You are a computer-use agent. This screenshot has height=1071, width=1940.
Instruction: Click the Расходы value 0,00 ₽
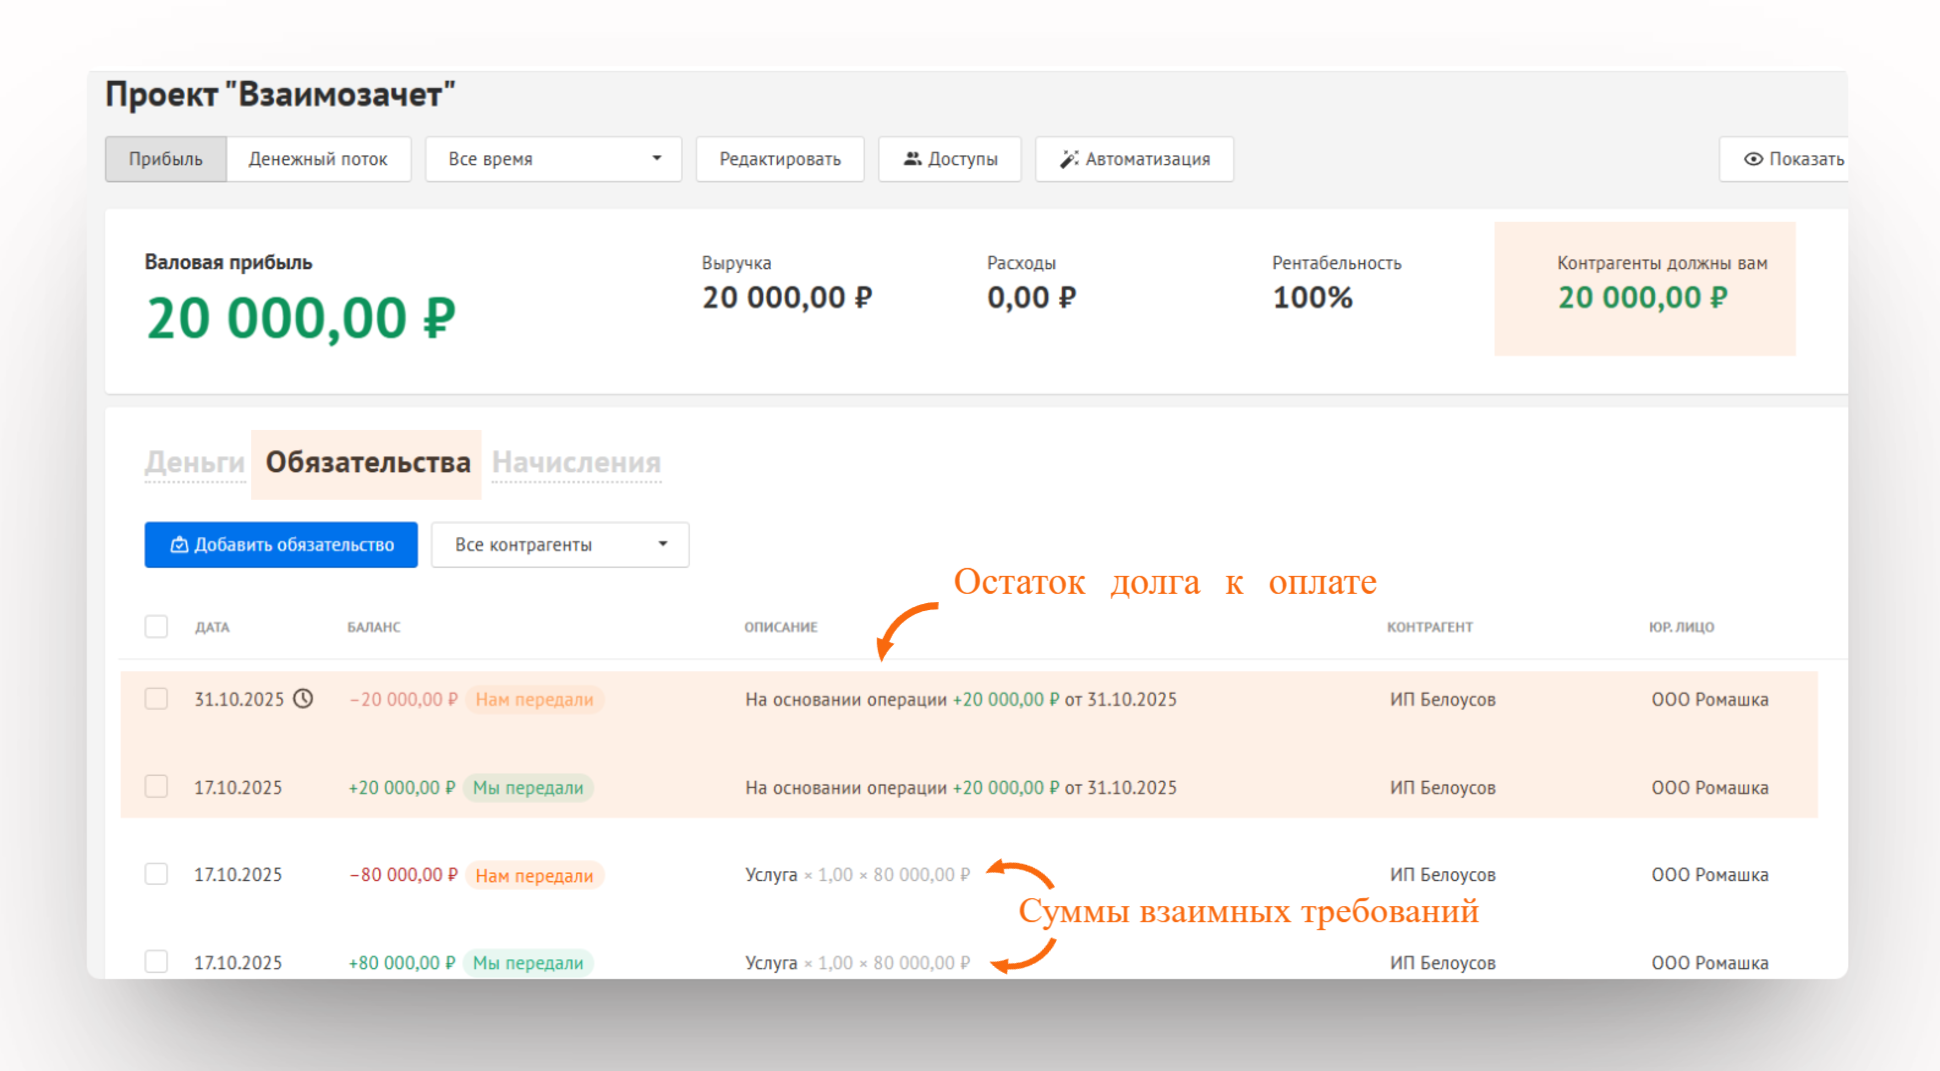pos(1032,298)
